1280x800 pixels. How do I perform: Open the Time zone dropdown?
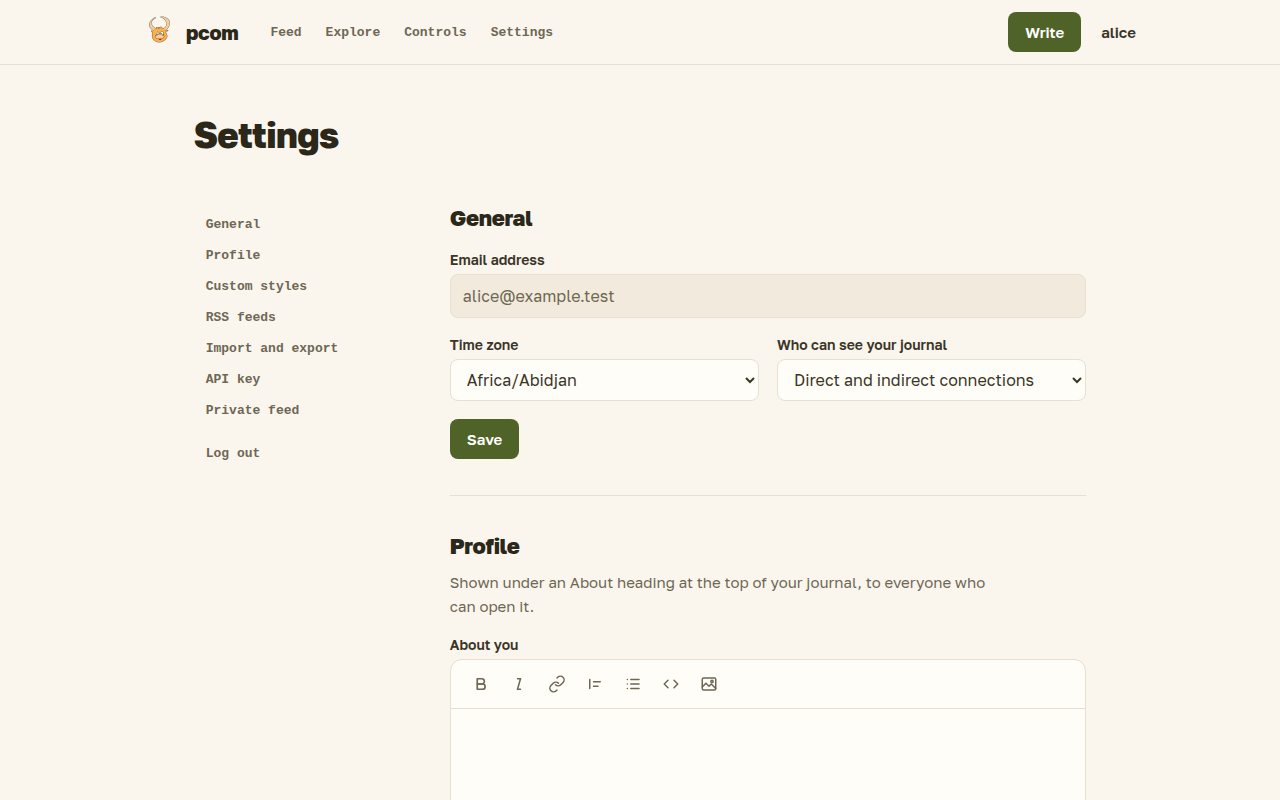(x=604, y=380)
